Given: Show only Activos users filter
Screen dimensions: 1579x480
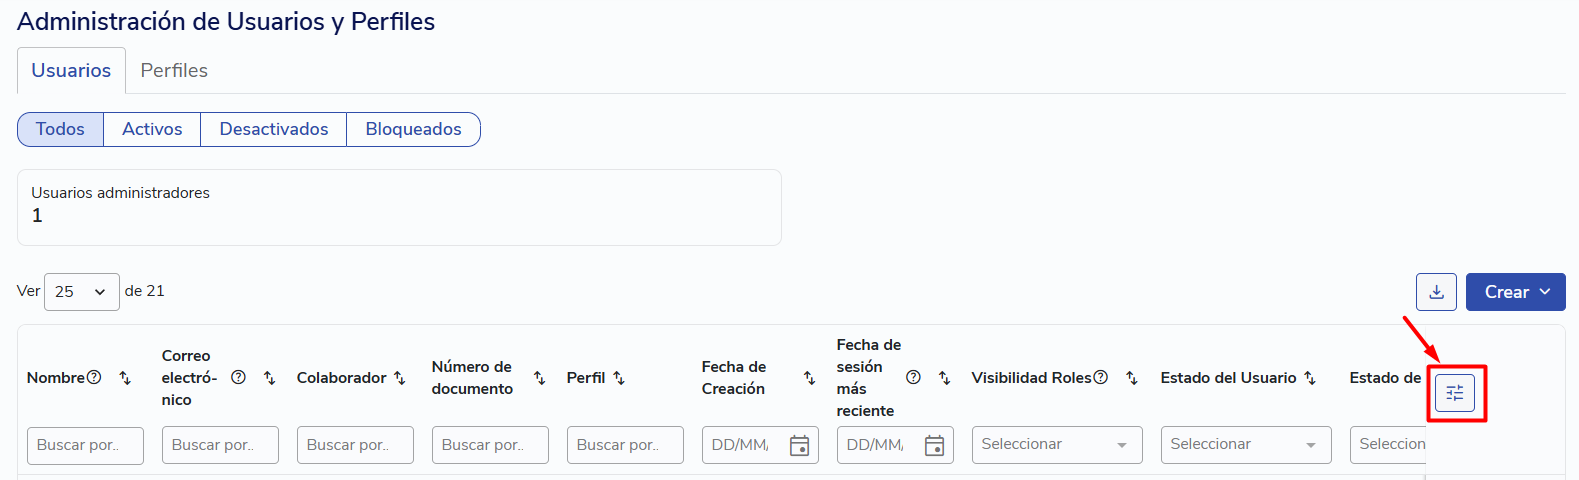Looking at the screenshot, I should tap(152, 129).
